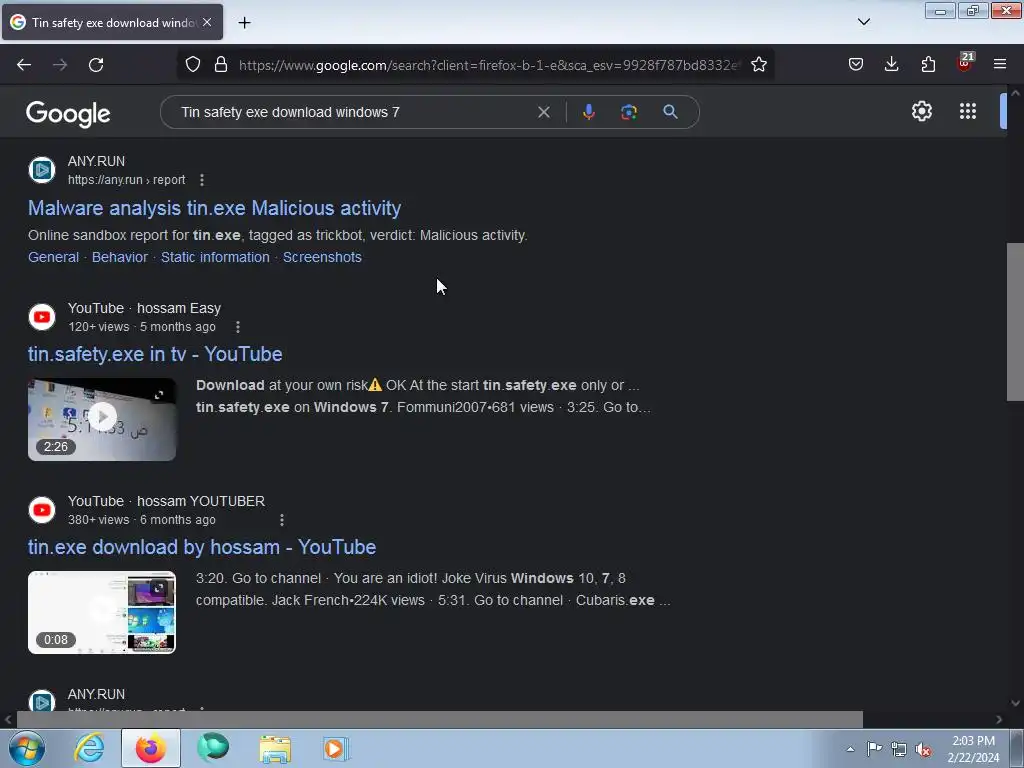Click the ANY.RUN site favicon
Image resolution: width=1024 pixels, height=768 pixels.
point(42,170)
